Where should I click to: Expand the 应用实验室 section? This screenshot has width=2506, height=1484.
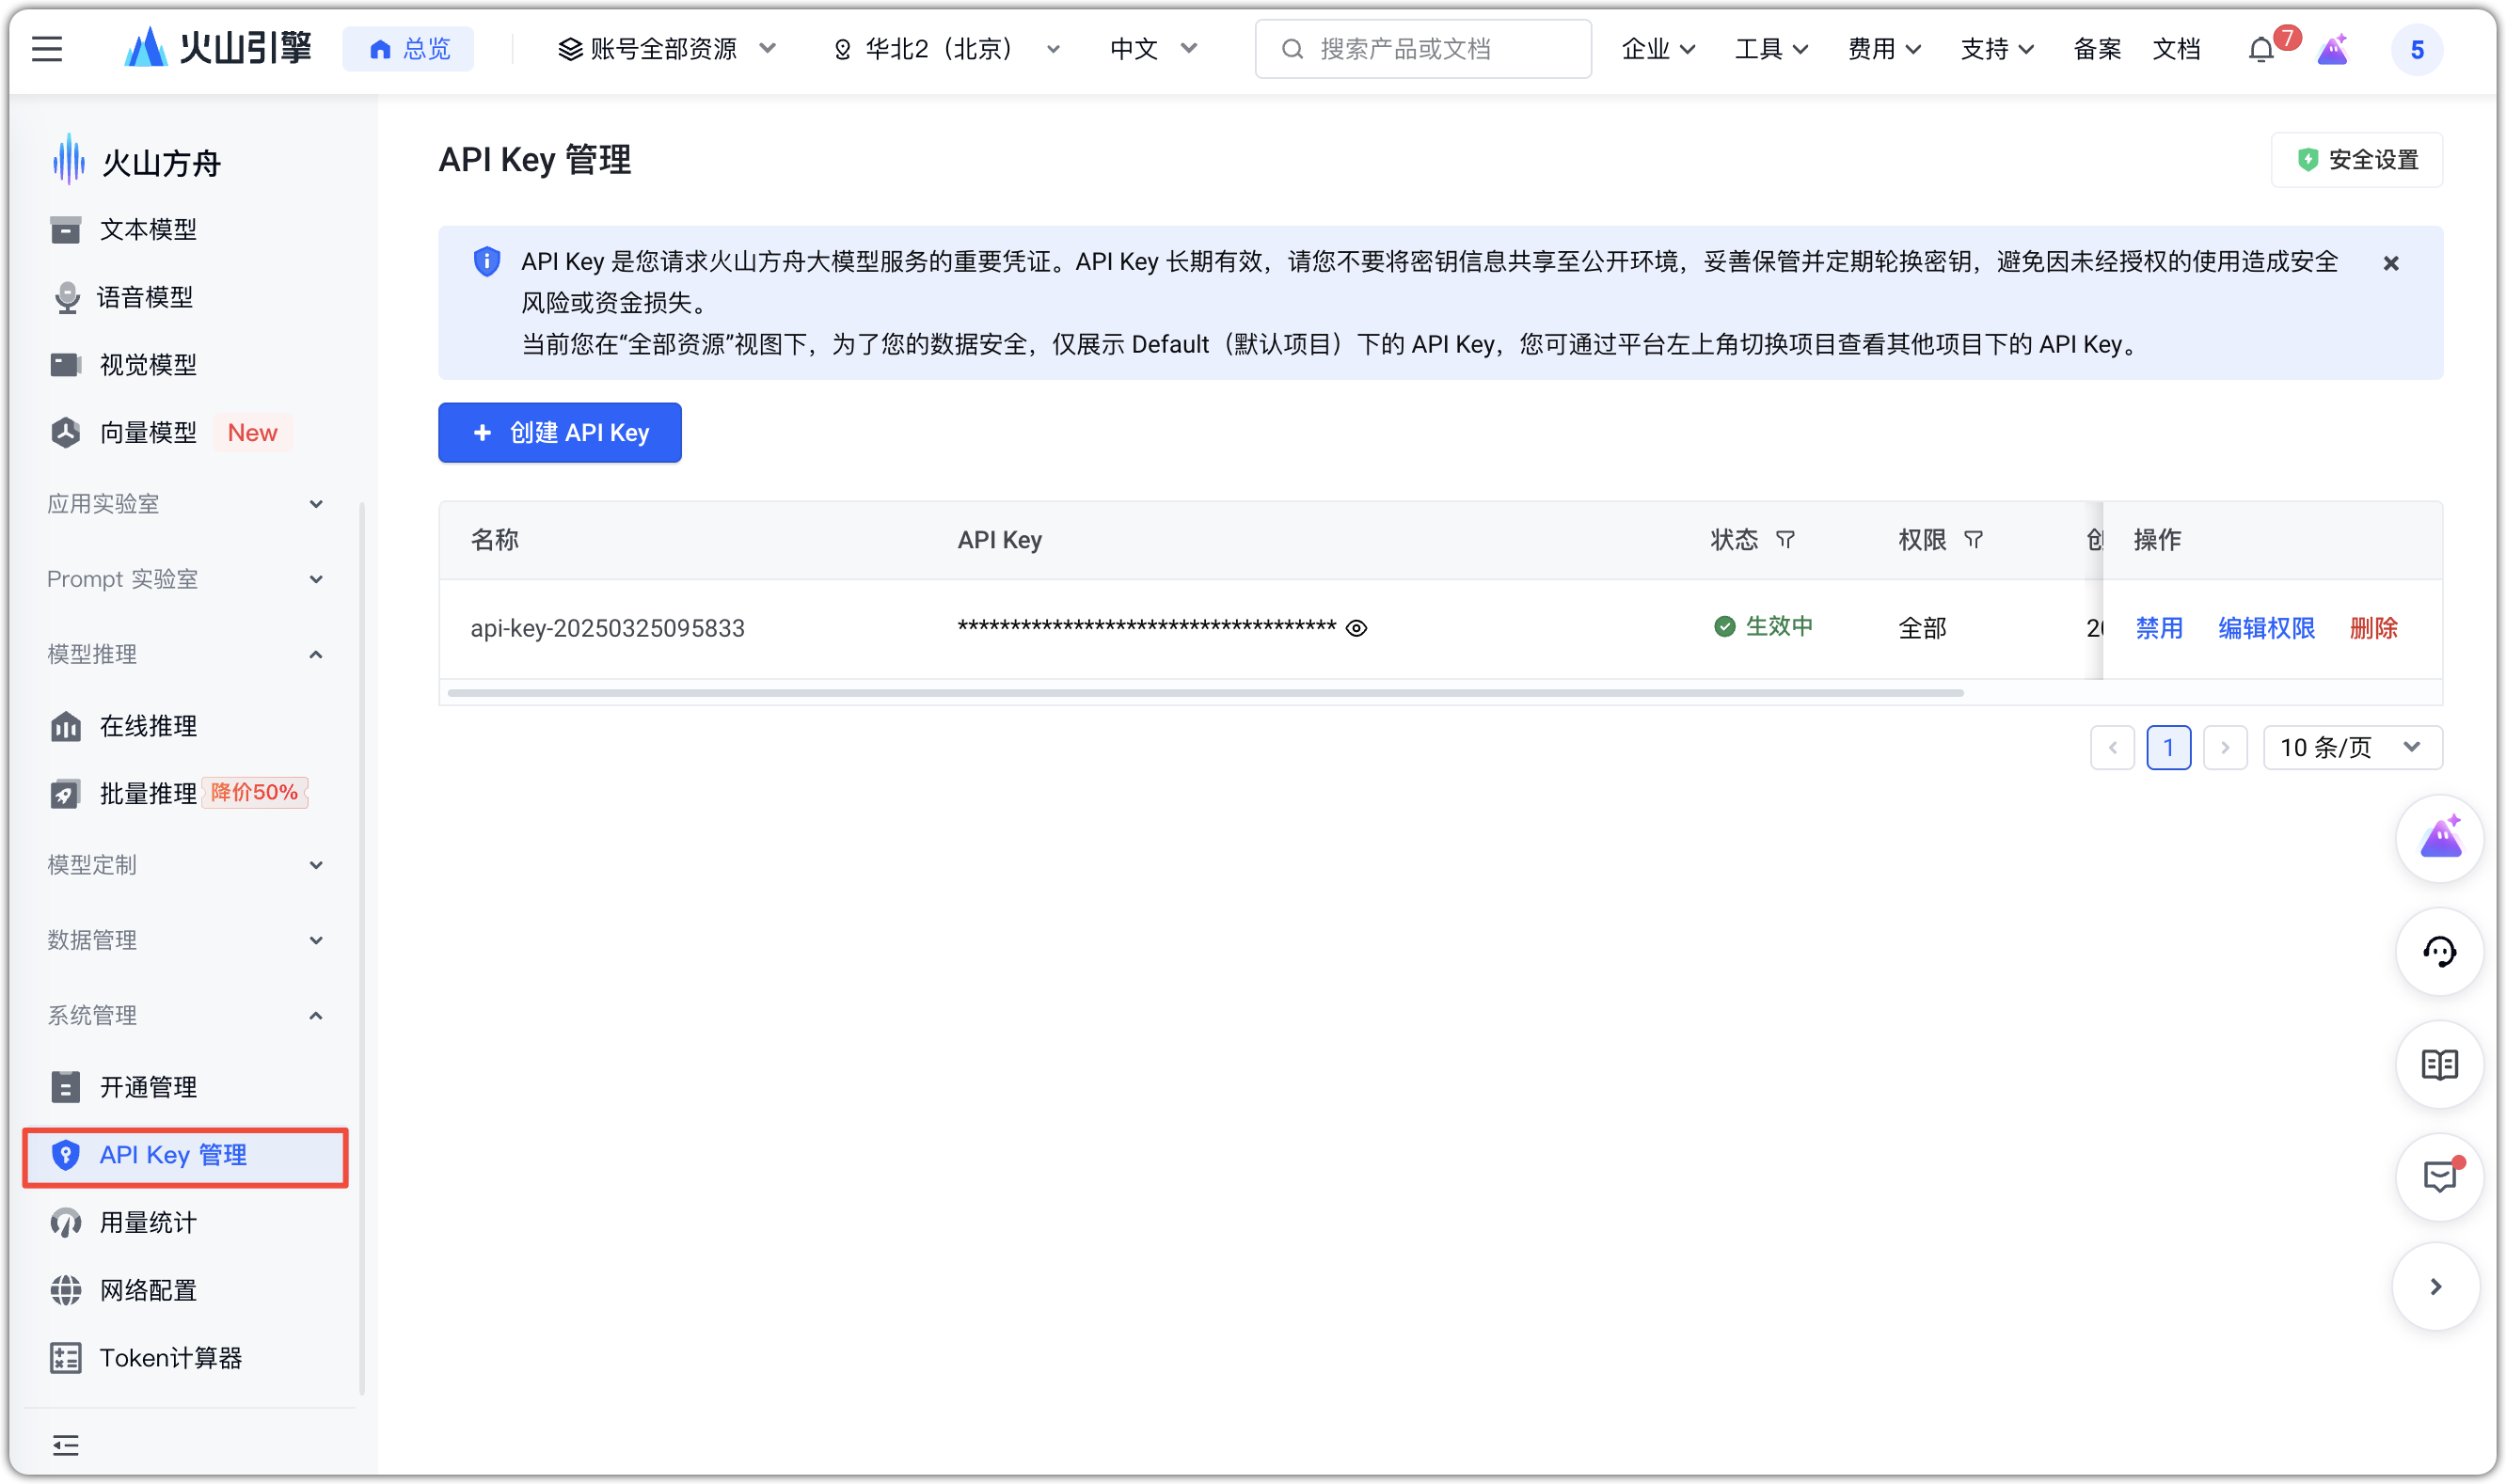186,503
